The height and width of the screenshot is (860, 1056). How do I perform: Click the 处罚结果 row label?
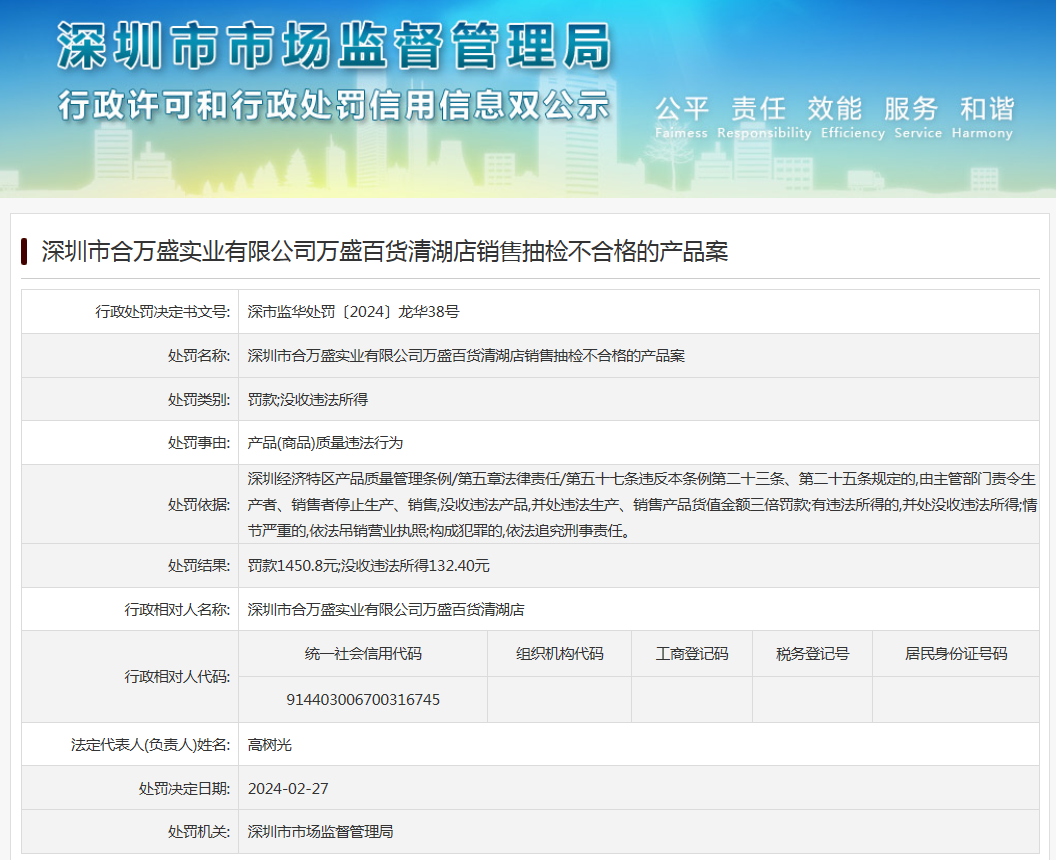point(199,566)
